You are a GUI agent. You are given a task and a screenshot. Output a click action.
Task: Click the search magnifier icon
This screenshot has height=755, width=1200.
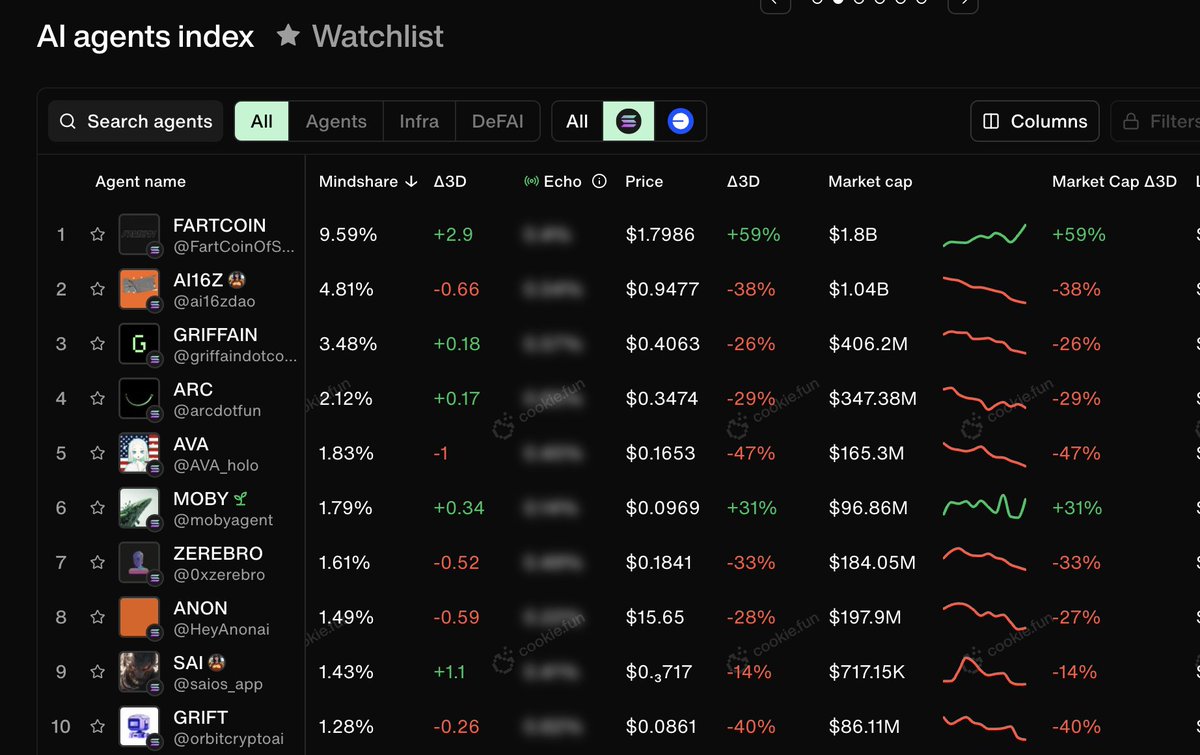tap(68, 121)
